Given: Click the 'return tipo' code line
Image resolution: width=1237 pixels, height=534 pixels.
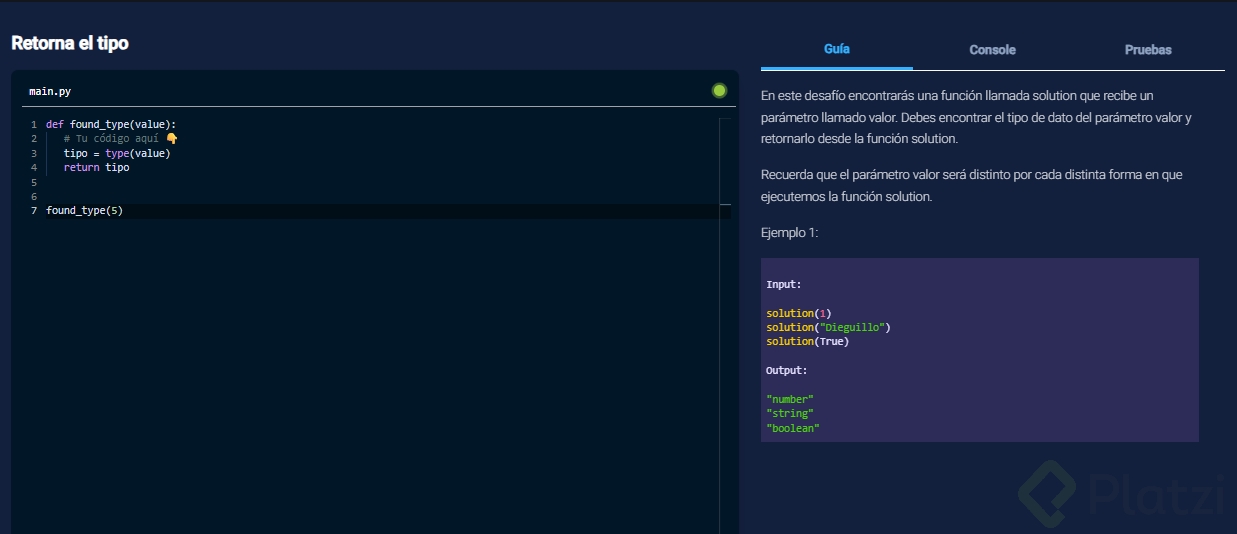Looking at the screenshot, I should click(x=96, y=167).
